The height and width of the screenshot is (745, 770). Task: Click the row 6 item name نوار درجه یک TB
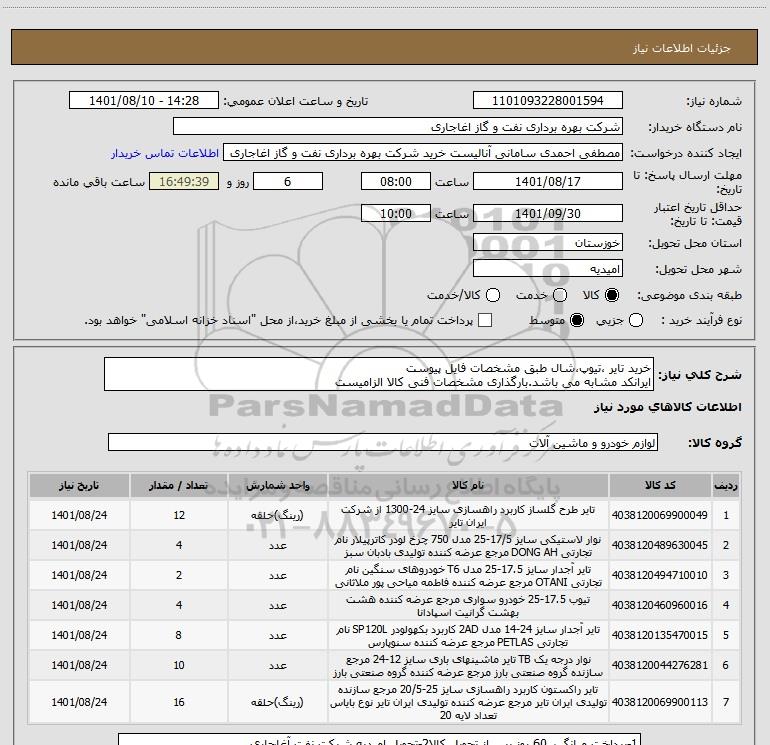point(468,665)
